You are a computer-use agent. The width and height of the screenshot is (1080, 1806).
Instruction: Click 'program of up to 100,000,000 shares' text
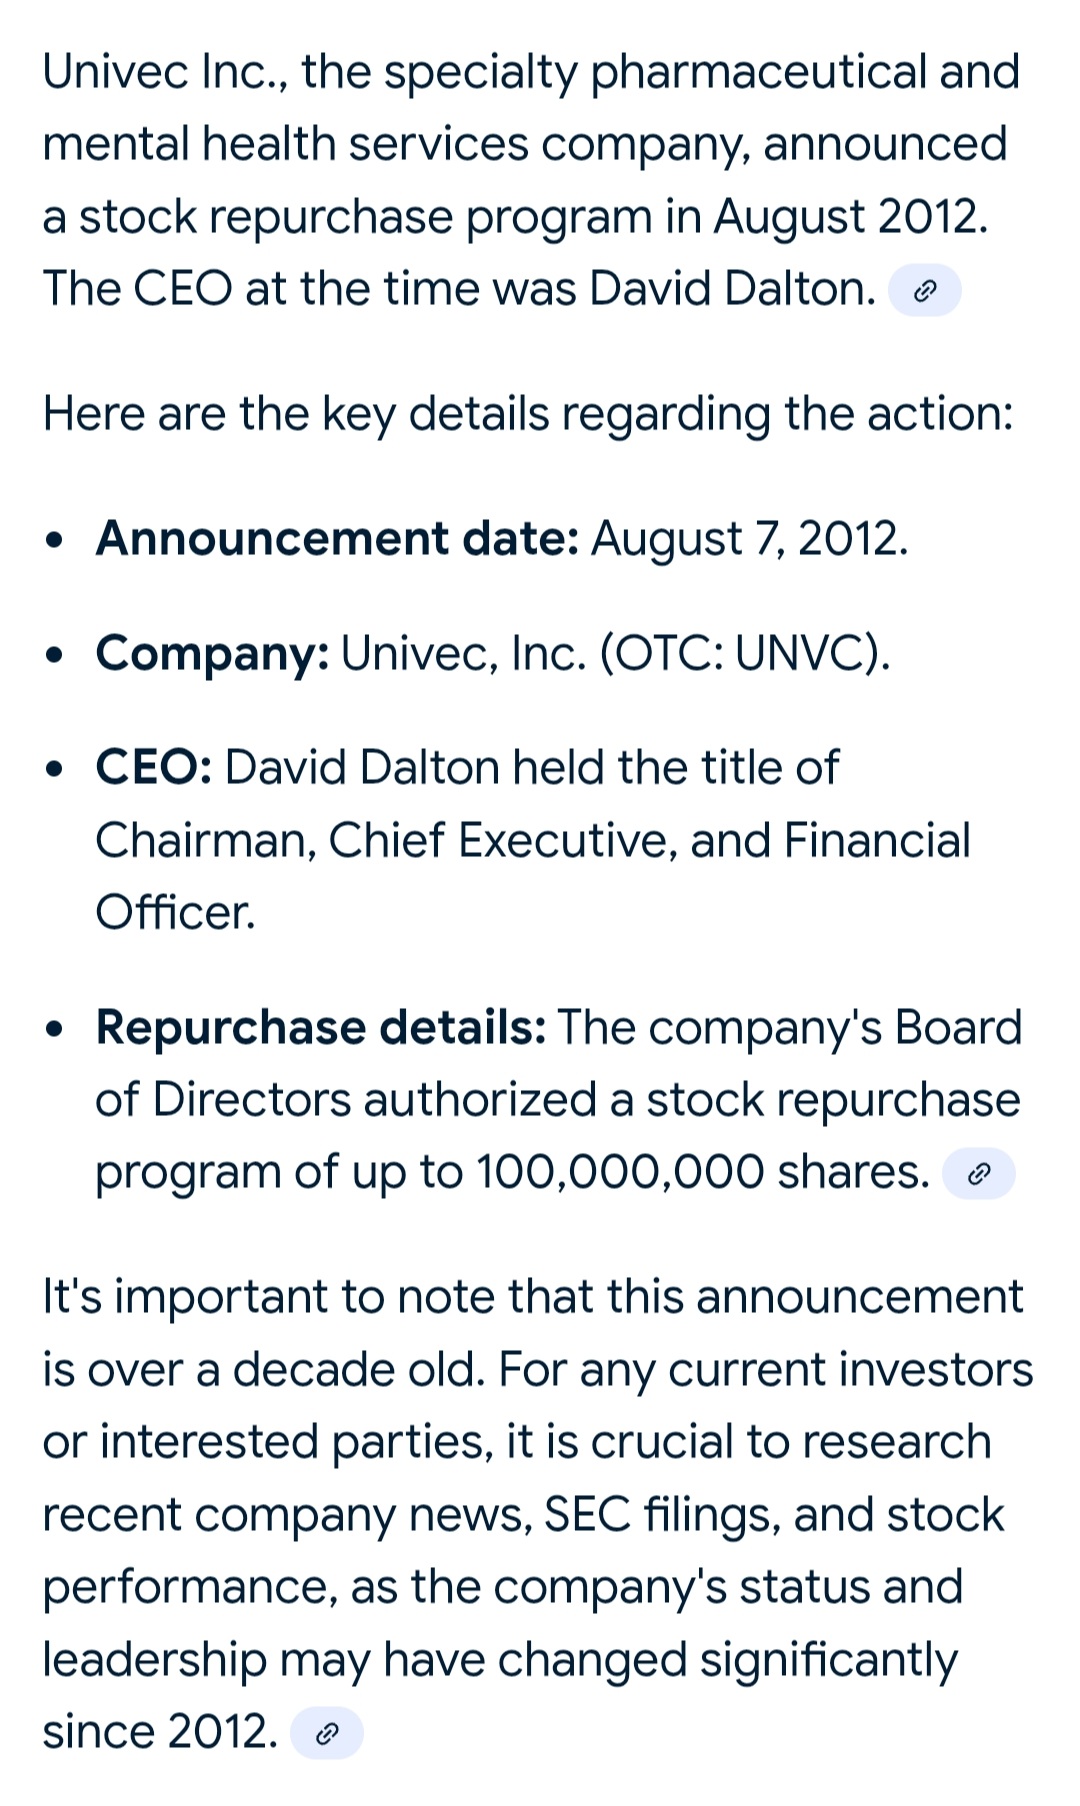pyautogui.click(x=513, y=1173)
